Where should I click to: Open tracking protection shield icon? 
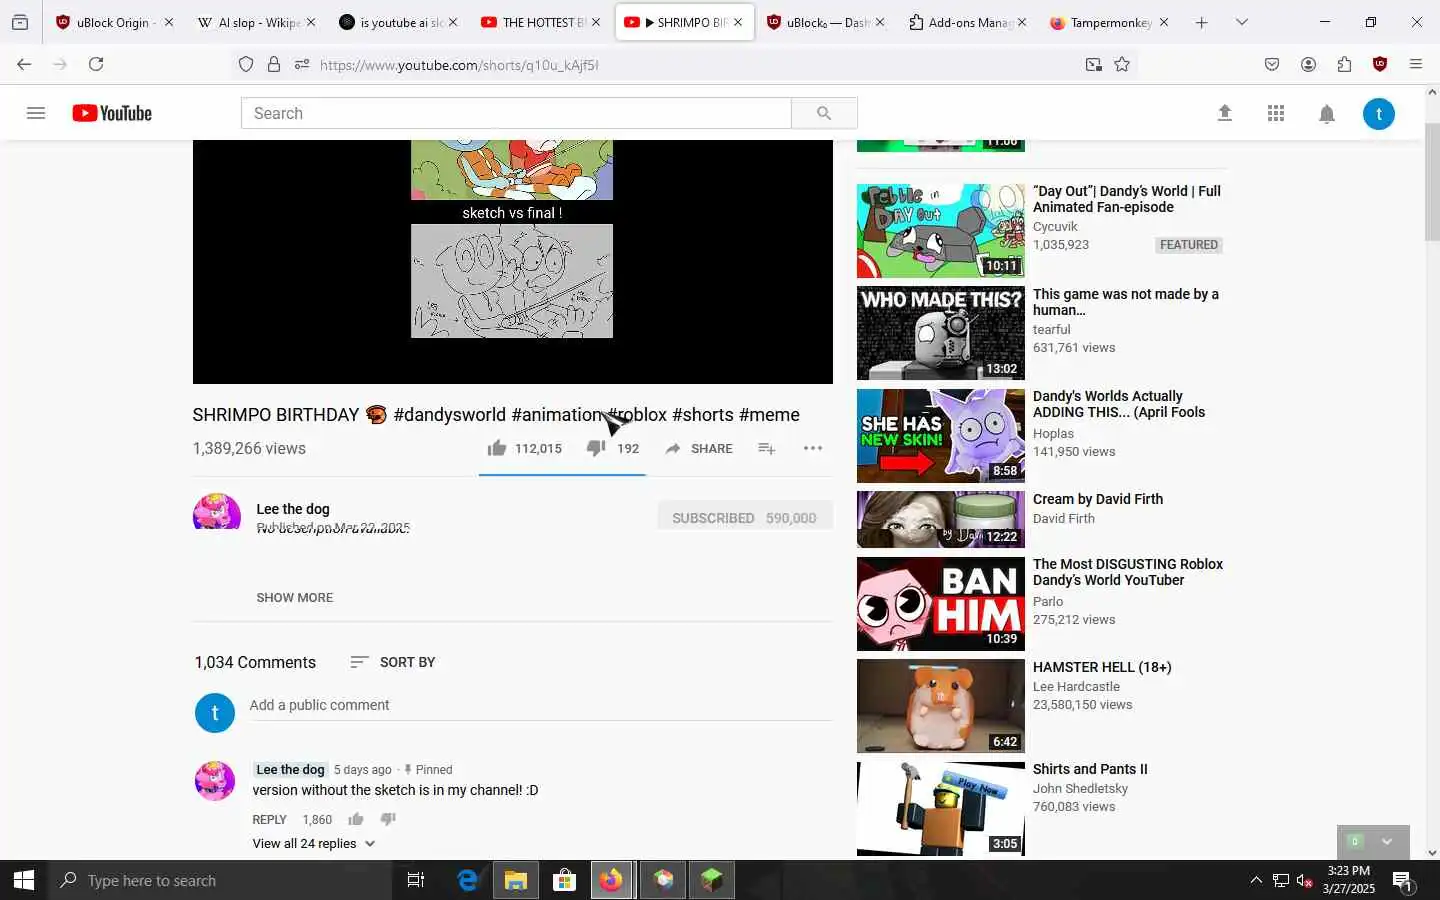(x=246, y=64)
